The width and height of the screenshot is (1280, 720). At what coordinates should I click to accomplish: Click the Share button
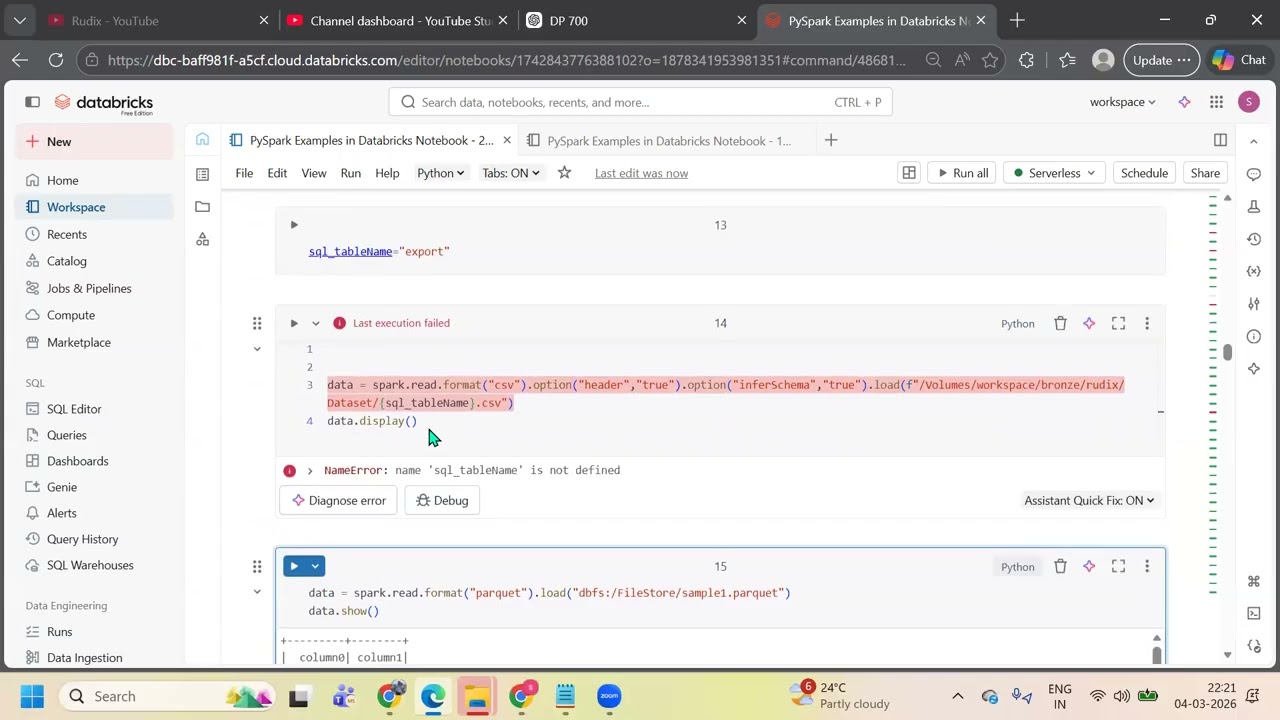click(1205, 173)
